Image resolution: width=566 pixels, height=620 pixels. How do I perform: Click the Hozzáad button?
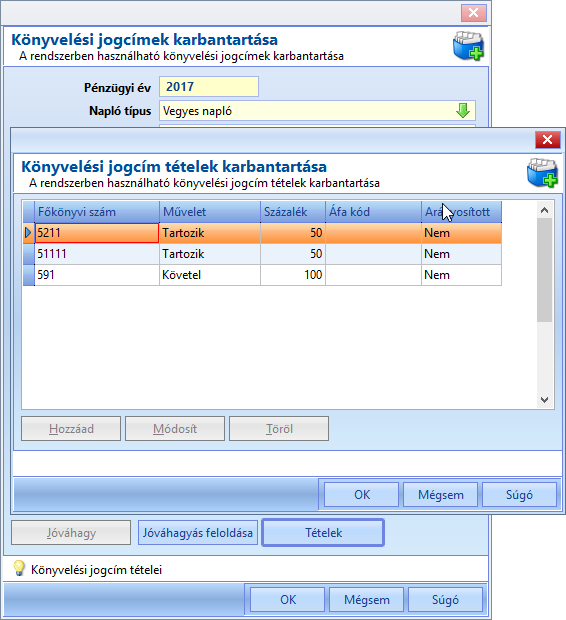click(x=71, y=429)
